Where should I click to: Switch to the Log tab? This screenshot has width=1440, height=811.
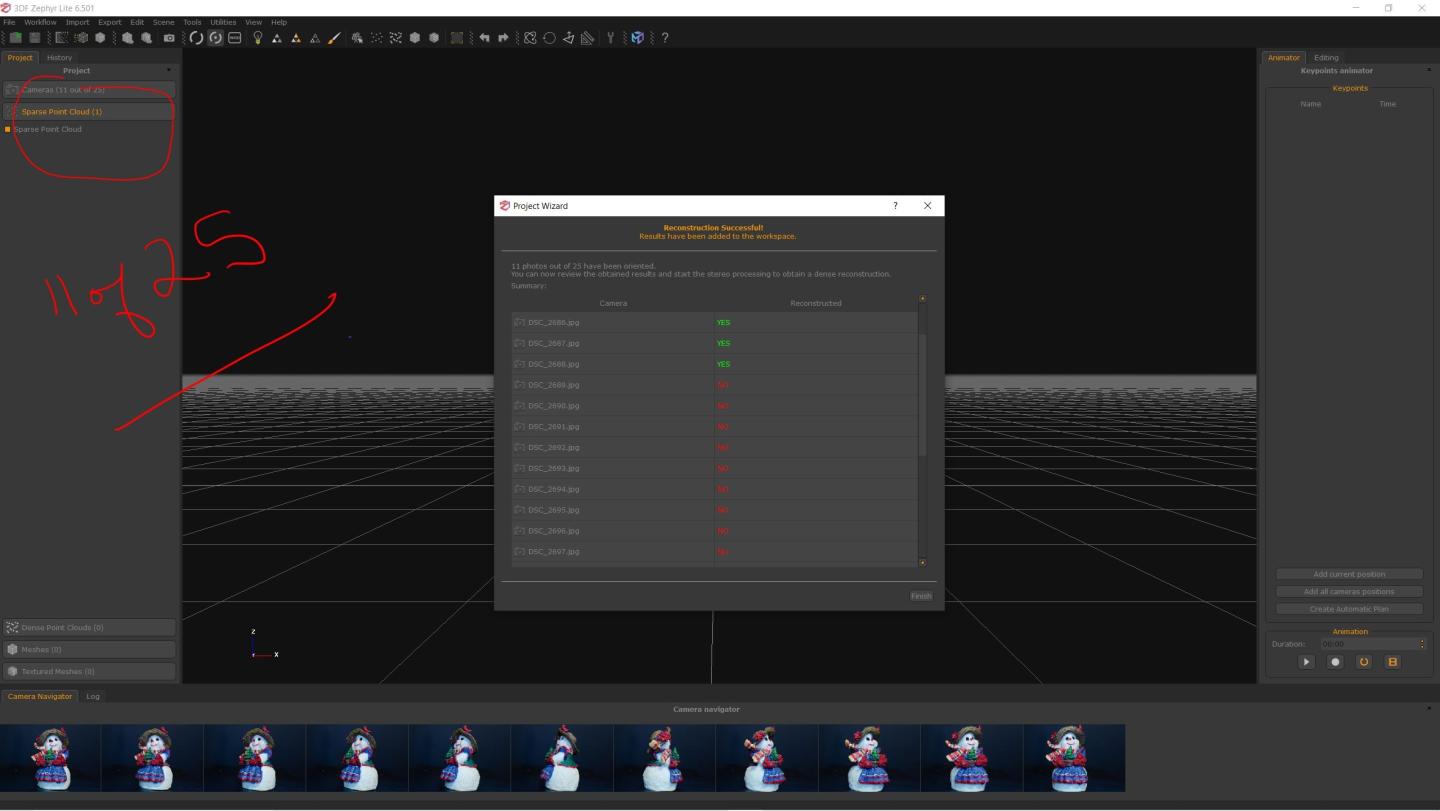click(92, 696)
